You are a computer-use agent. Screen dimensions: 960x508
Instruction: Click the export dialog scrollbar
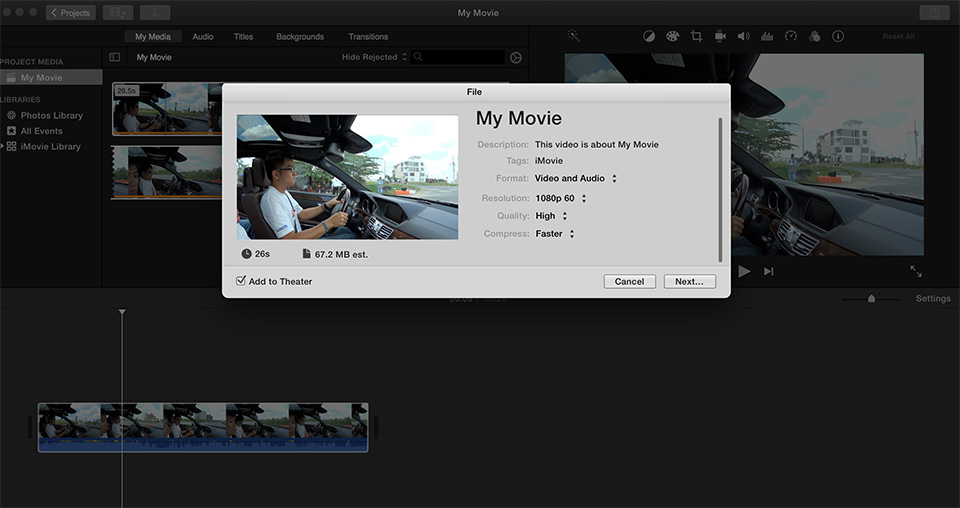720,190
